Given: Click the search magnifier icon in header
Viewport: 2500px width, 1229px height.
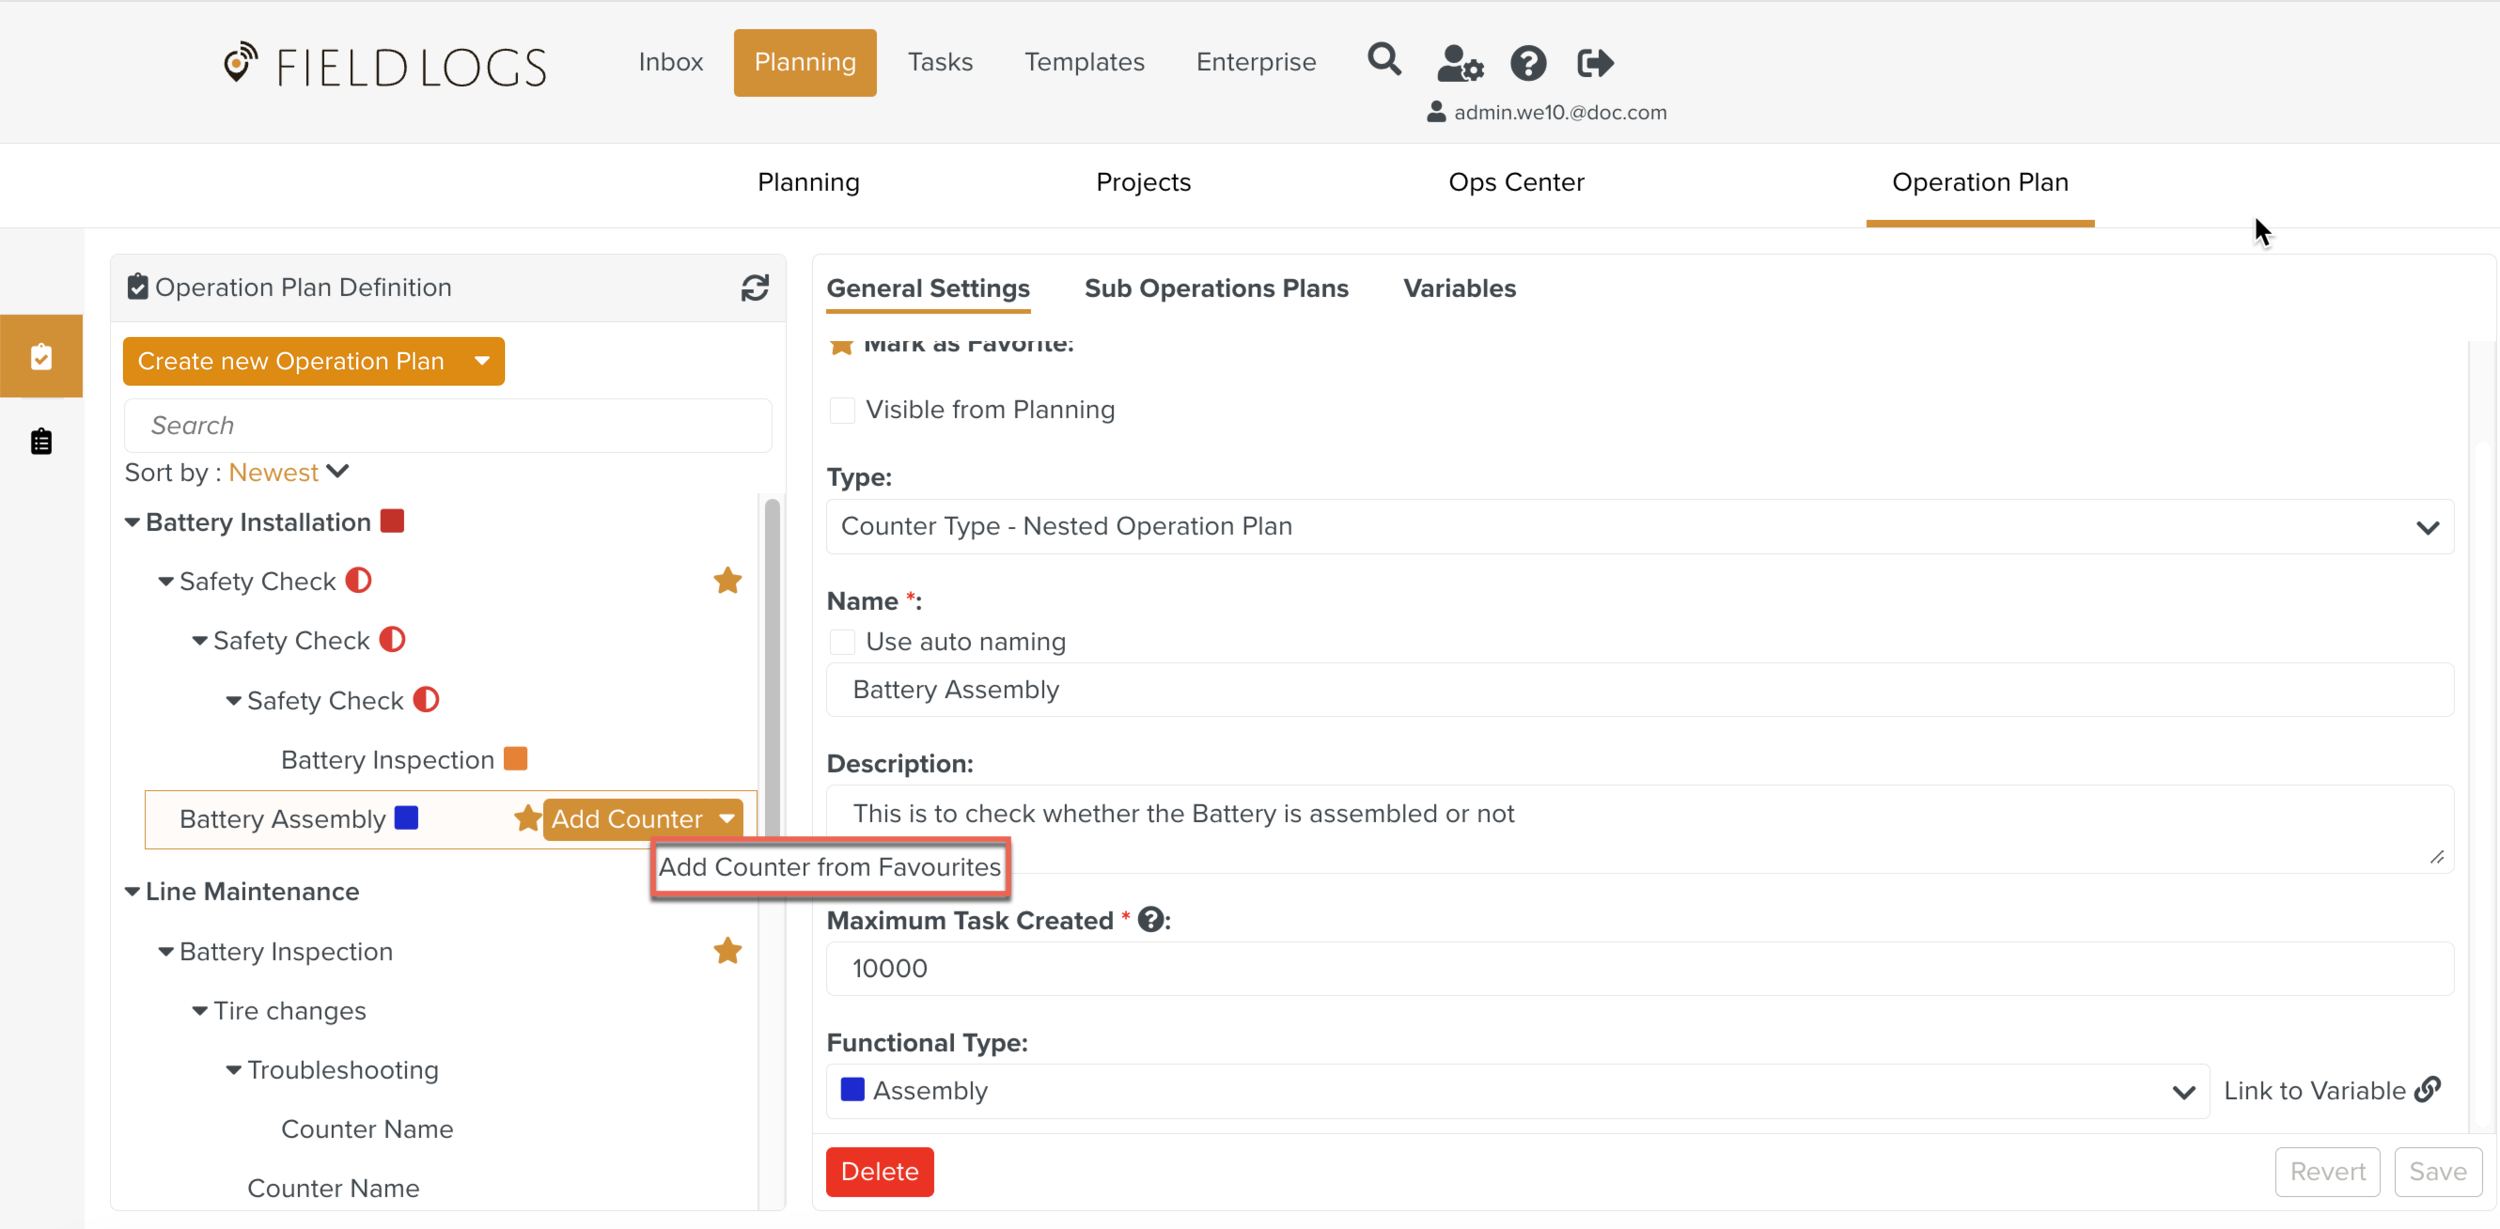Looking at the screenshot, I should 1384,61.
